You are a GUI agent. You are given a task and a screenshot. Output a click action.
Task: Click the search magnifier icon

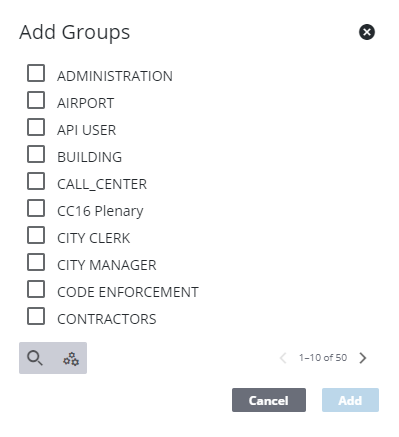35,358
